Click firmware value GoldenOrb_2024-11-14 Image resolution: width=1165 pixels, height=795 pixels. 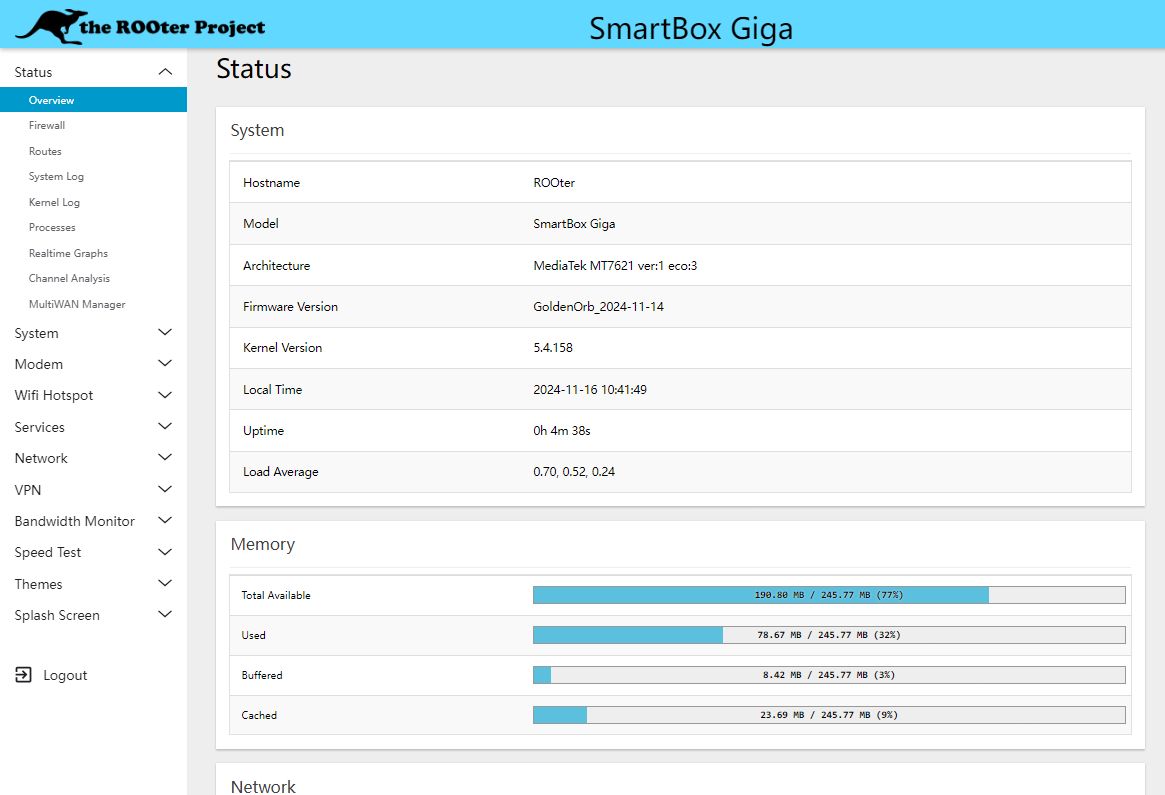[599, 307]
